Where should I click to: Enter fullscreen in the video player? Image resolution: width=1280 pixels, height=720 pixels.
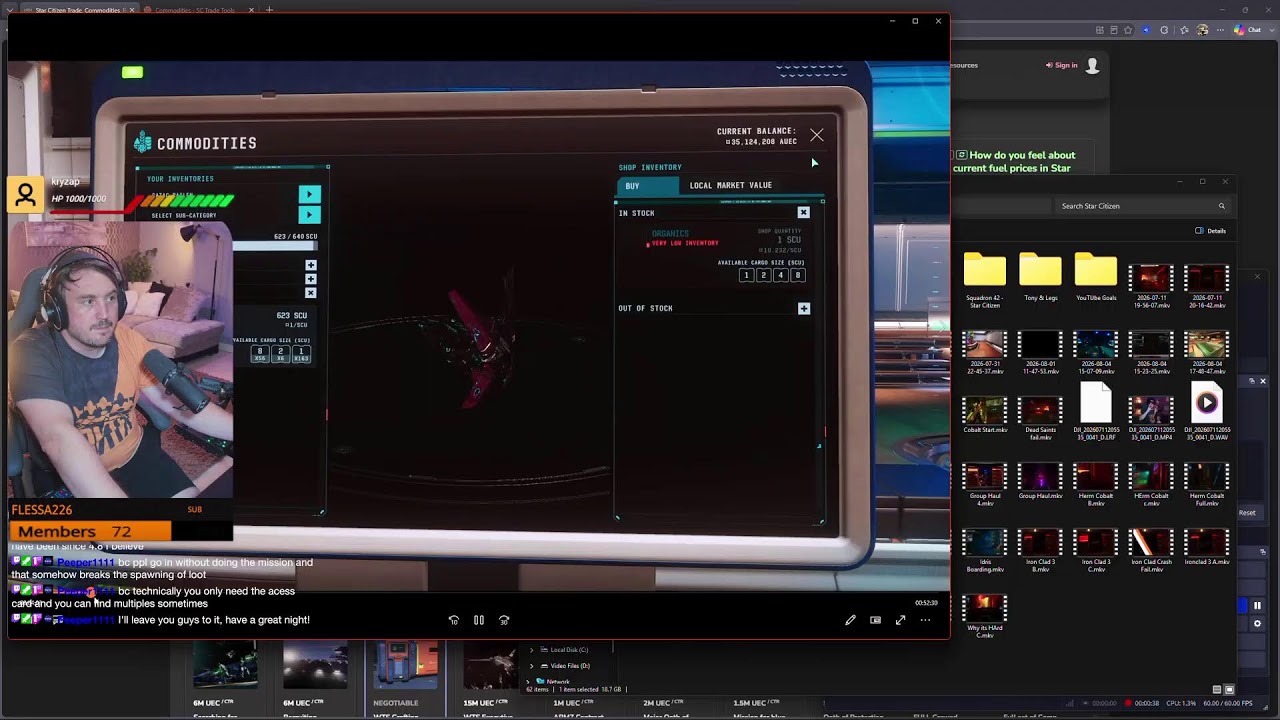900,620
